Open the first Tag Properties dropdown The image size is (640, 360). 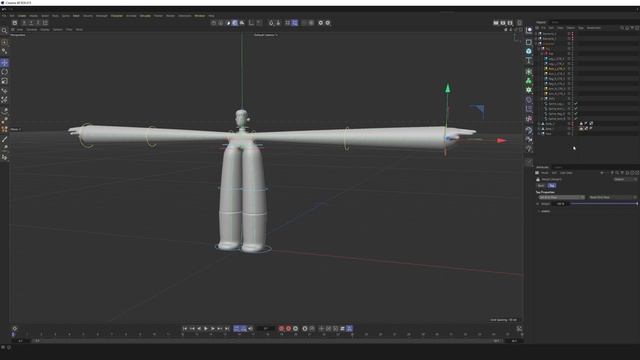tap(561, 197)
